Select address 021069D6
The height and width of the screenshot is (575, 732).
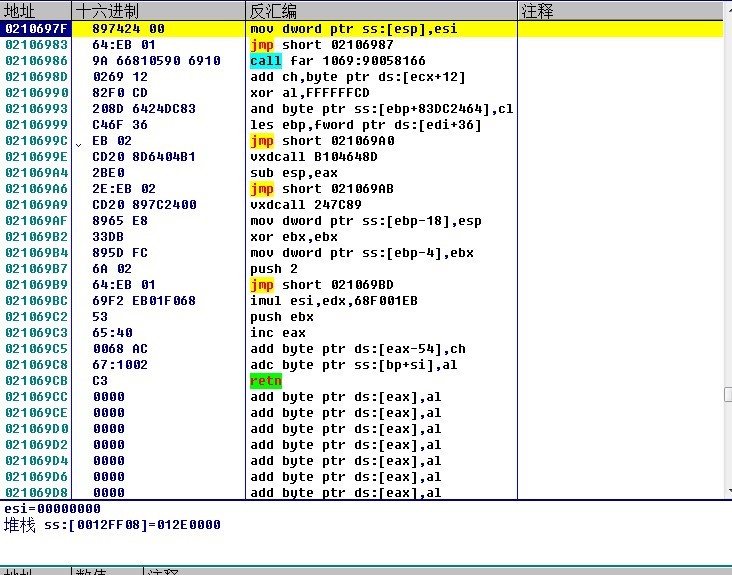pos(36,477)
